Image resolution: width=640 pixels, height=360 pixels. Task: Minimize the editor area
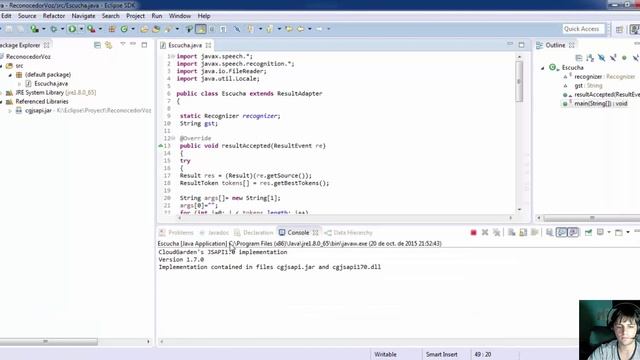click(x=510, y=44)
